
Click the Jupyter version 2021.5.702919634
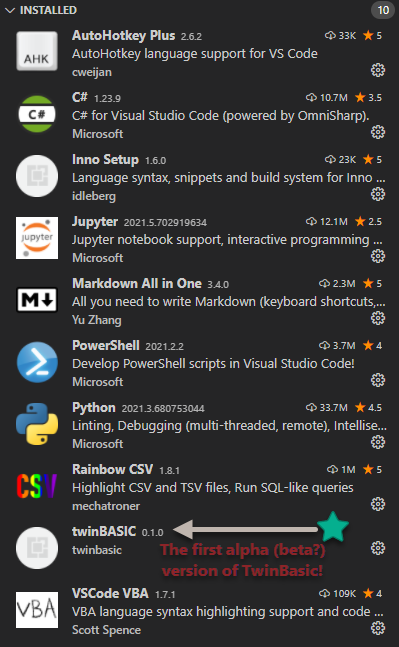pyautogui.click(x=165, y=222)
